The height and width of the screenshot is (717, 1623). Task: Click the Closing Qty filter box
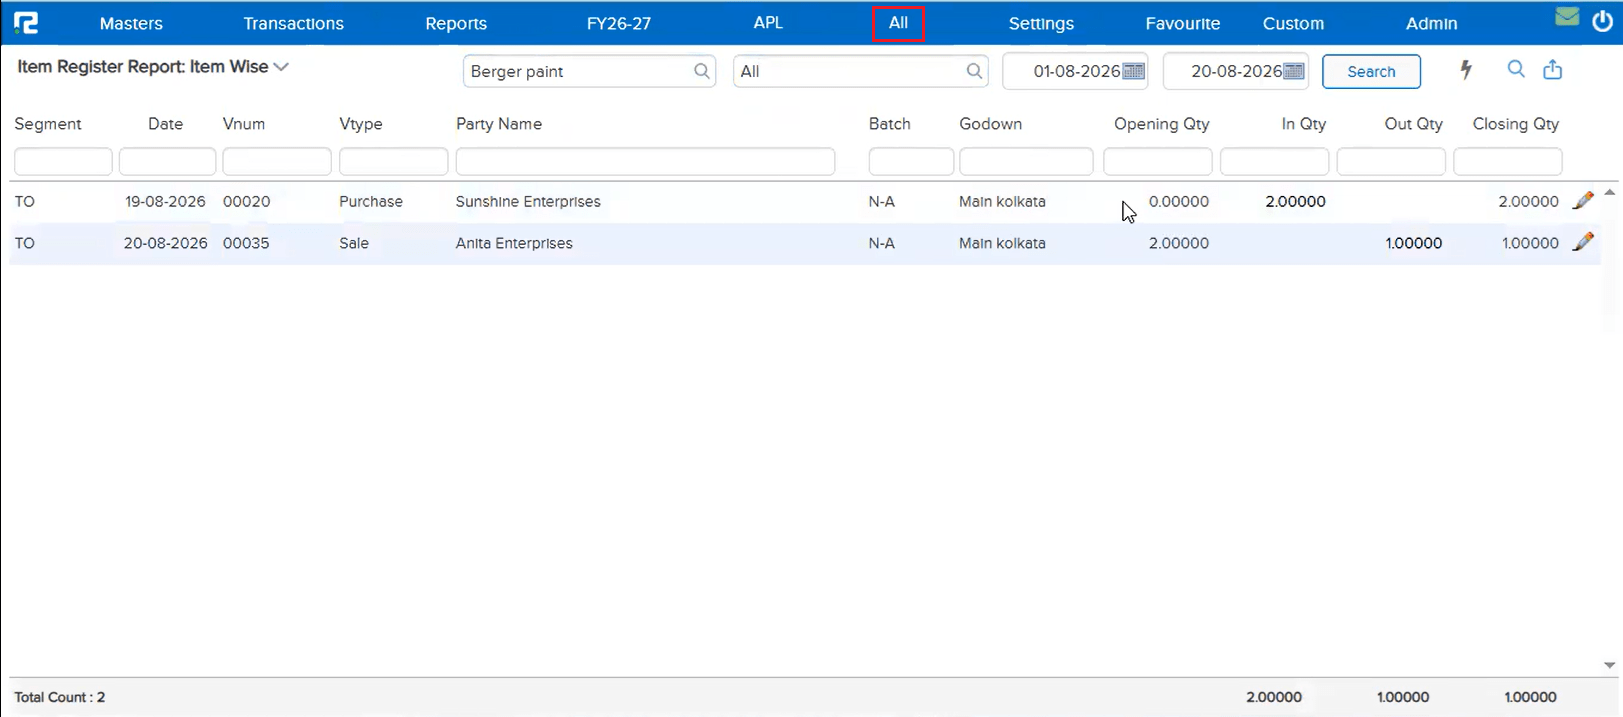[1508, 161]
